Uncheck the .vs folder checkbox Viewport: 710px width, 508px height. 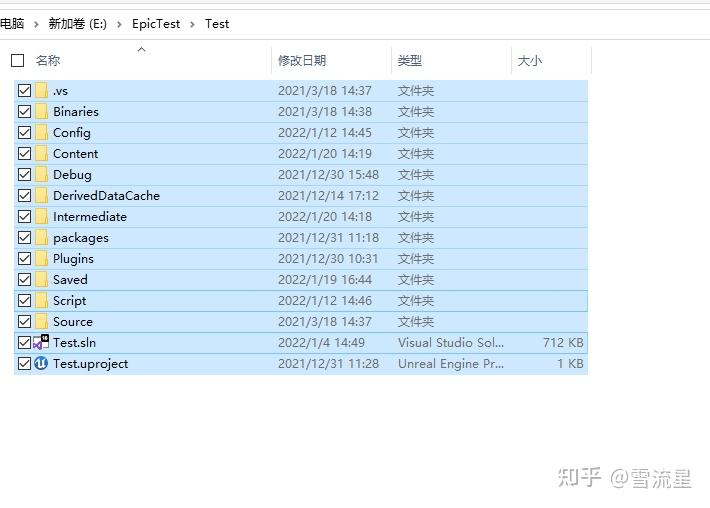pyautogui.click(x=24, y=91)
